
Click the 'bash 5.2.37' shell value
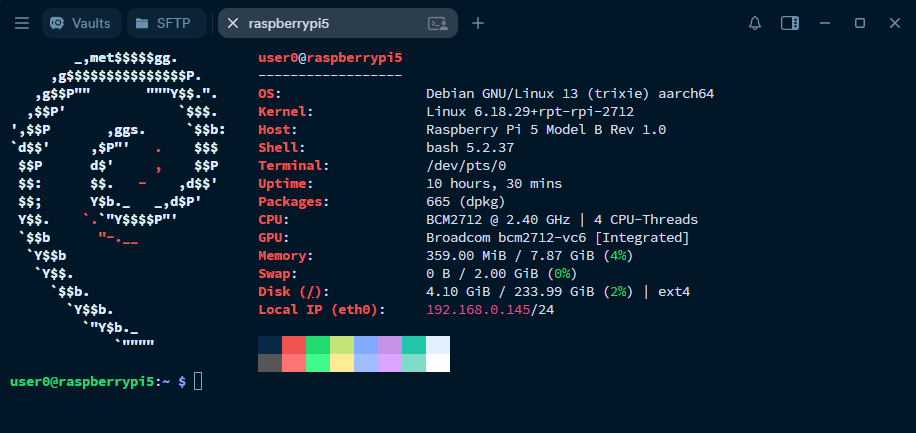pyautogui.click(x=470, y=148)
